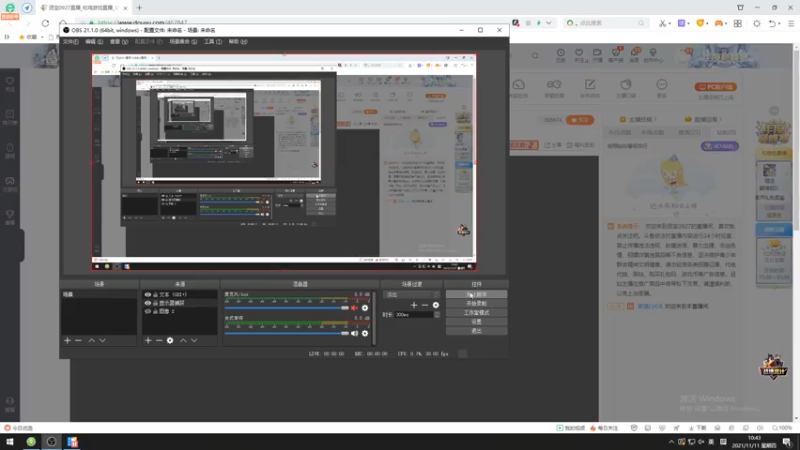Click the Exit button in OBS controls
This screenshot has height=450, width=800.
coord(477,331)
